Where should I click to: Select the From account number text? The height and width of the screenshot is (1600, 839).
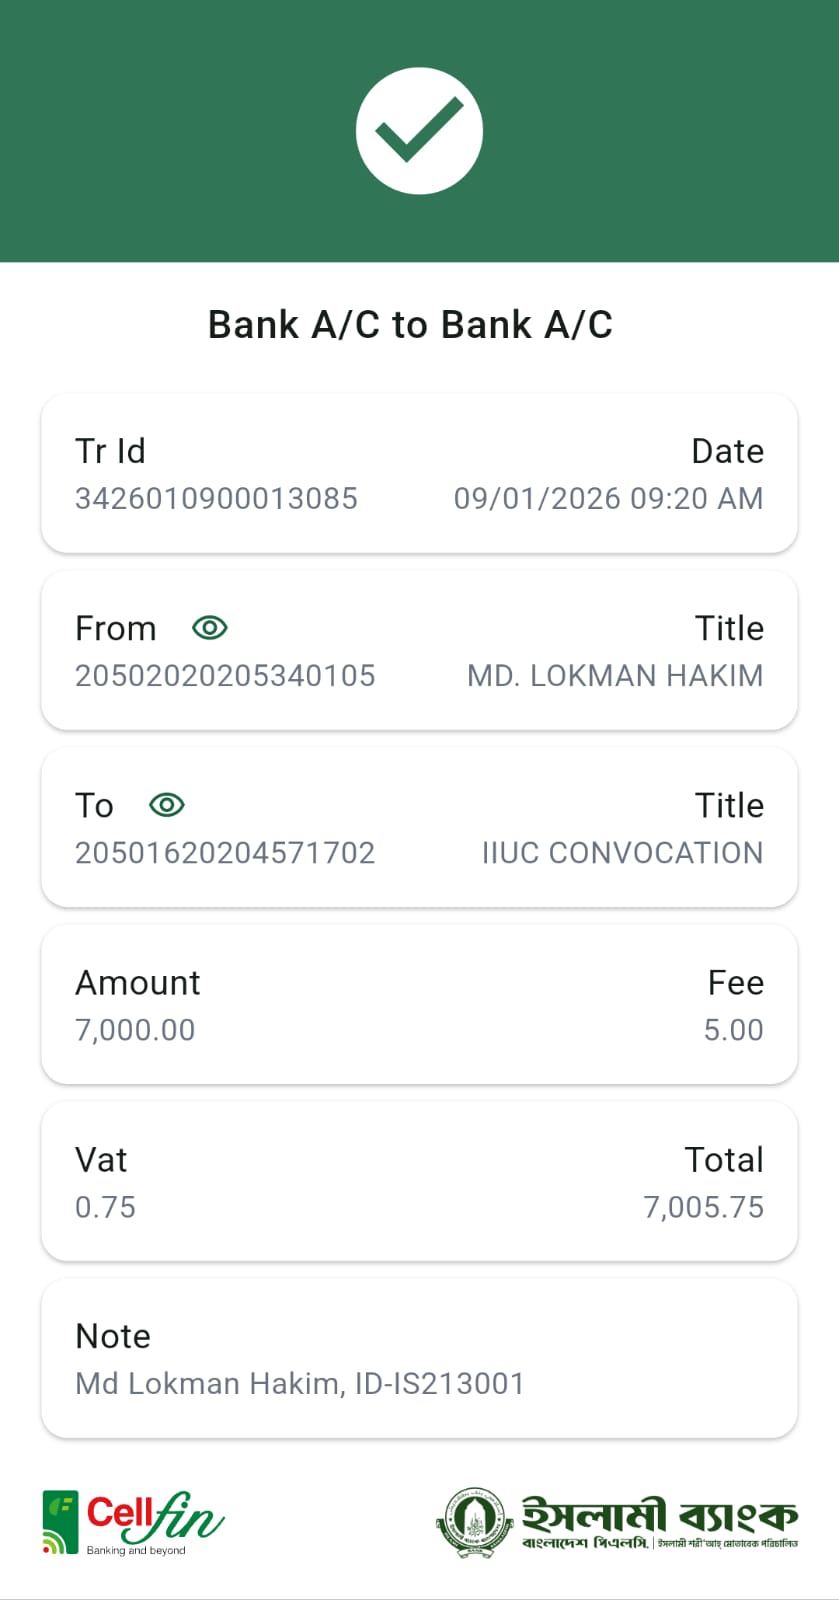pos(225,676)
